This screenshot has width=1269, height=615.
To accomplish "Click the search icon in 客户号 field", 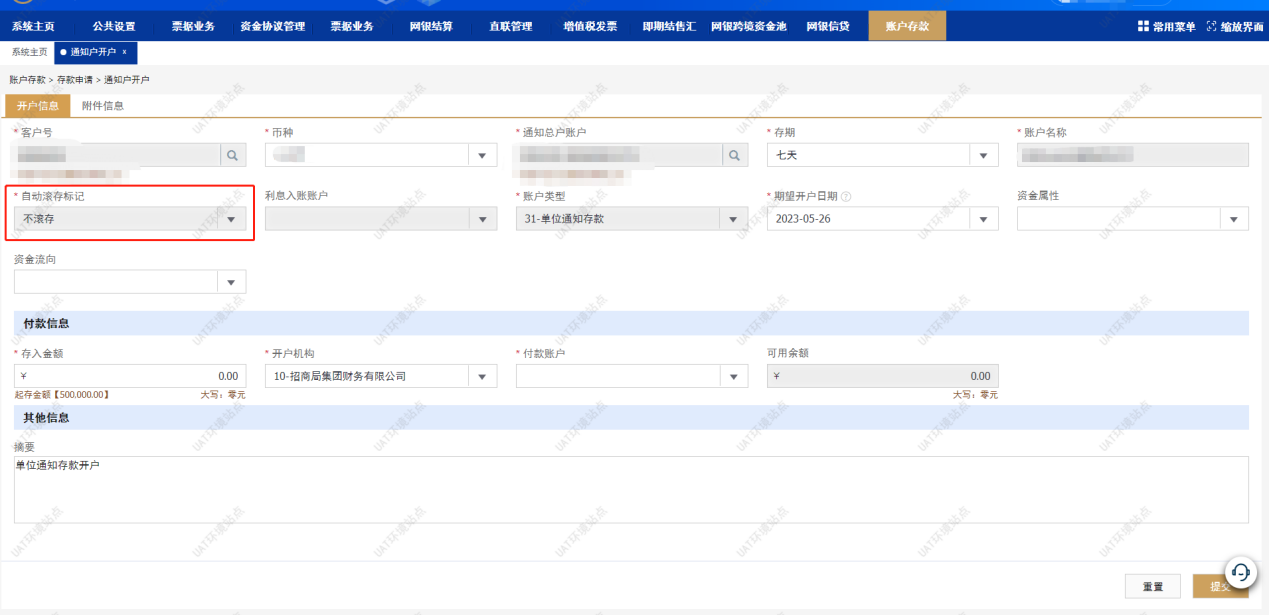I will coord(232,155).
